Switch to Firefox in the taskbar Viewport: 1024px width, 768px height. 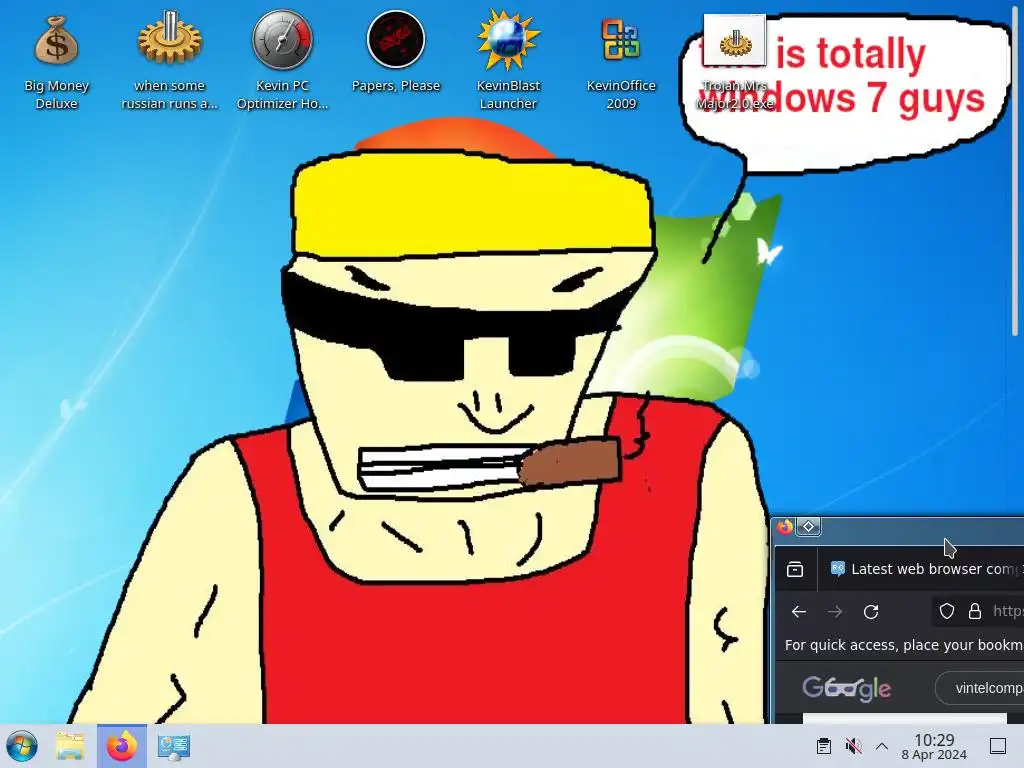coord(122,746)
